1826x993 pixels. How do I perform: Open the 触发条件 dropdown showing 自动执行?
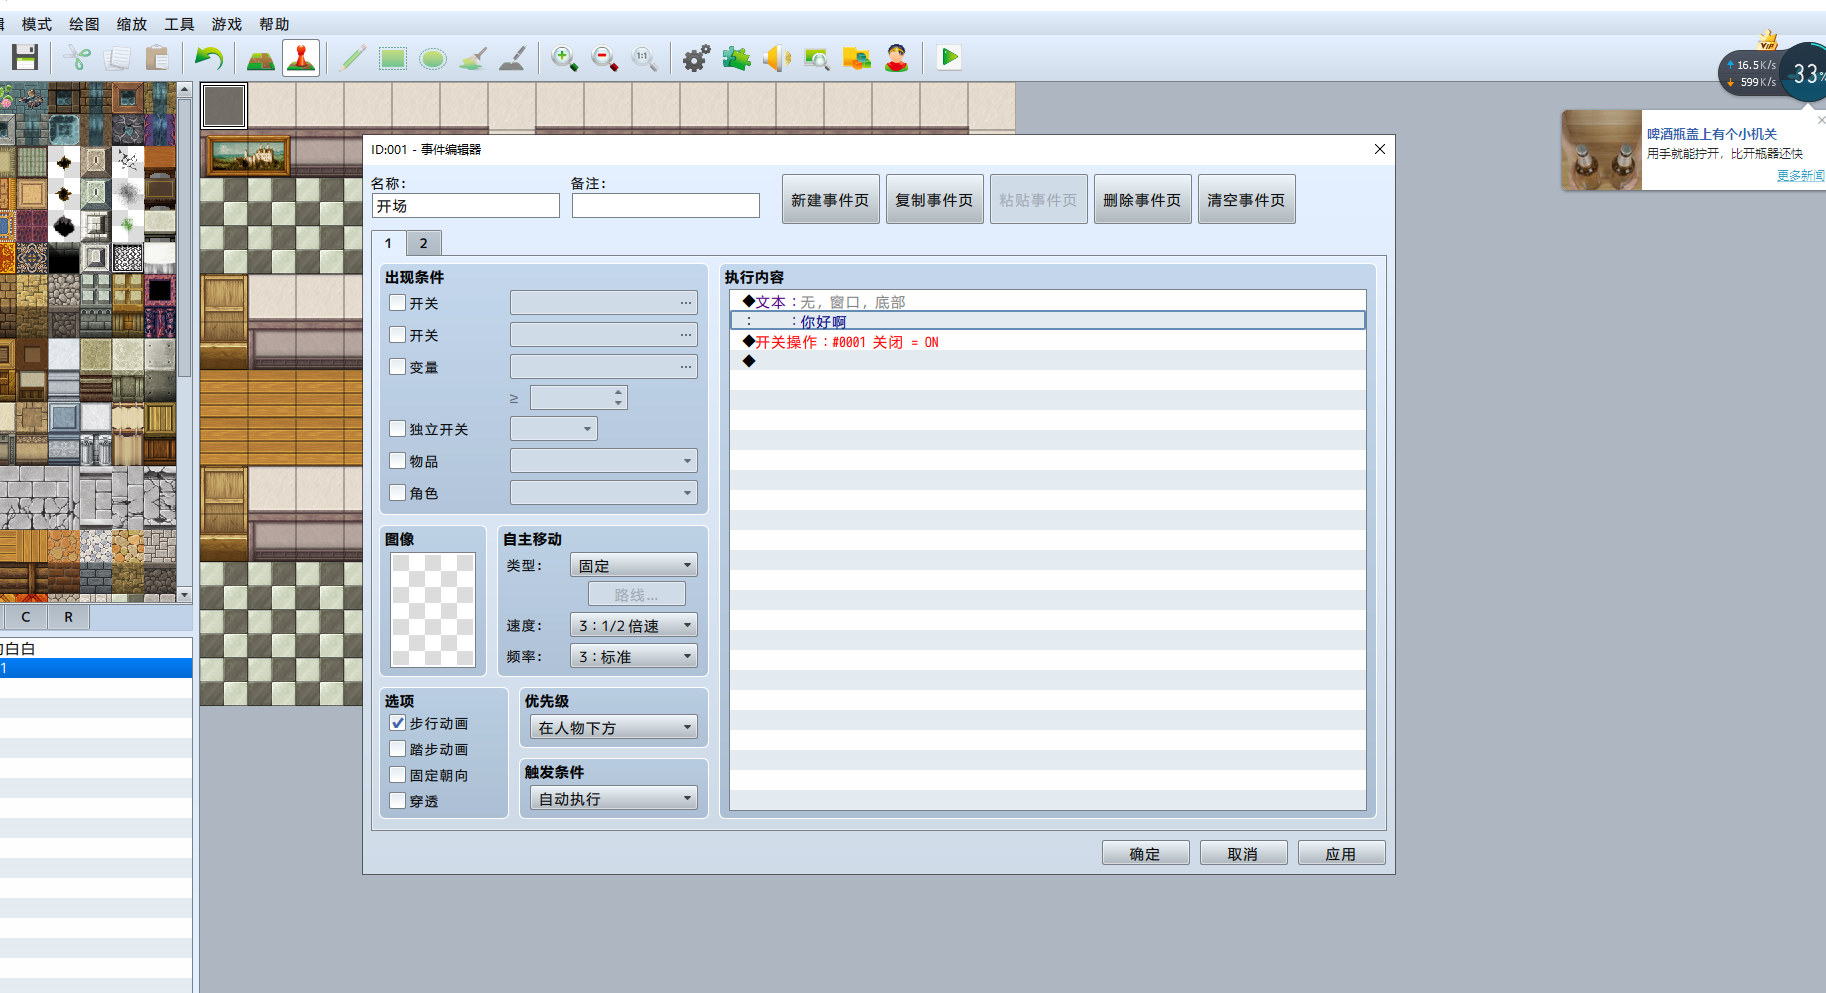(x=614, y=798)
